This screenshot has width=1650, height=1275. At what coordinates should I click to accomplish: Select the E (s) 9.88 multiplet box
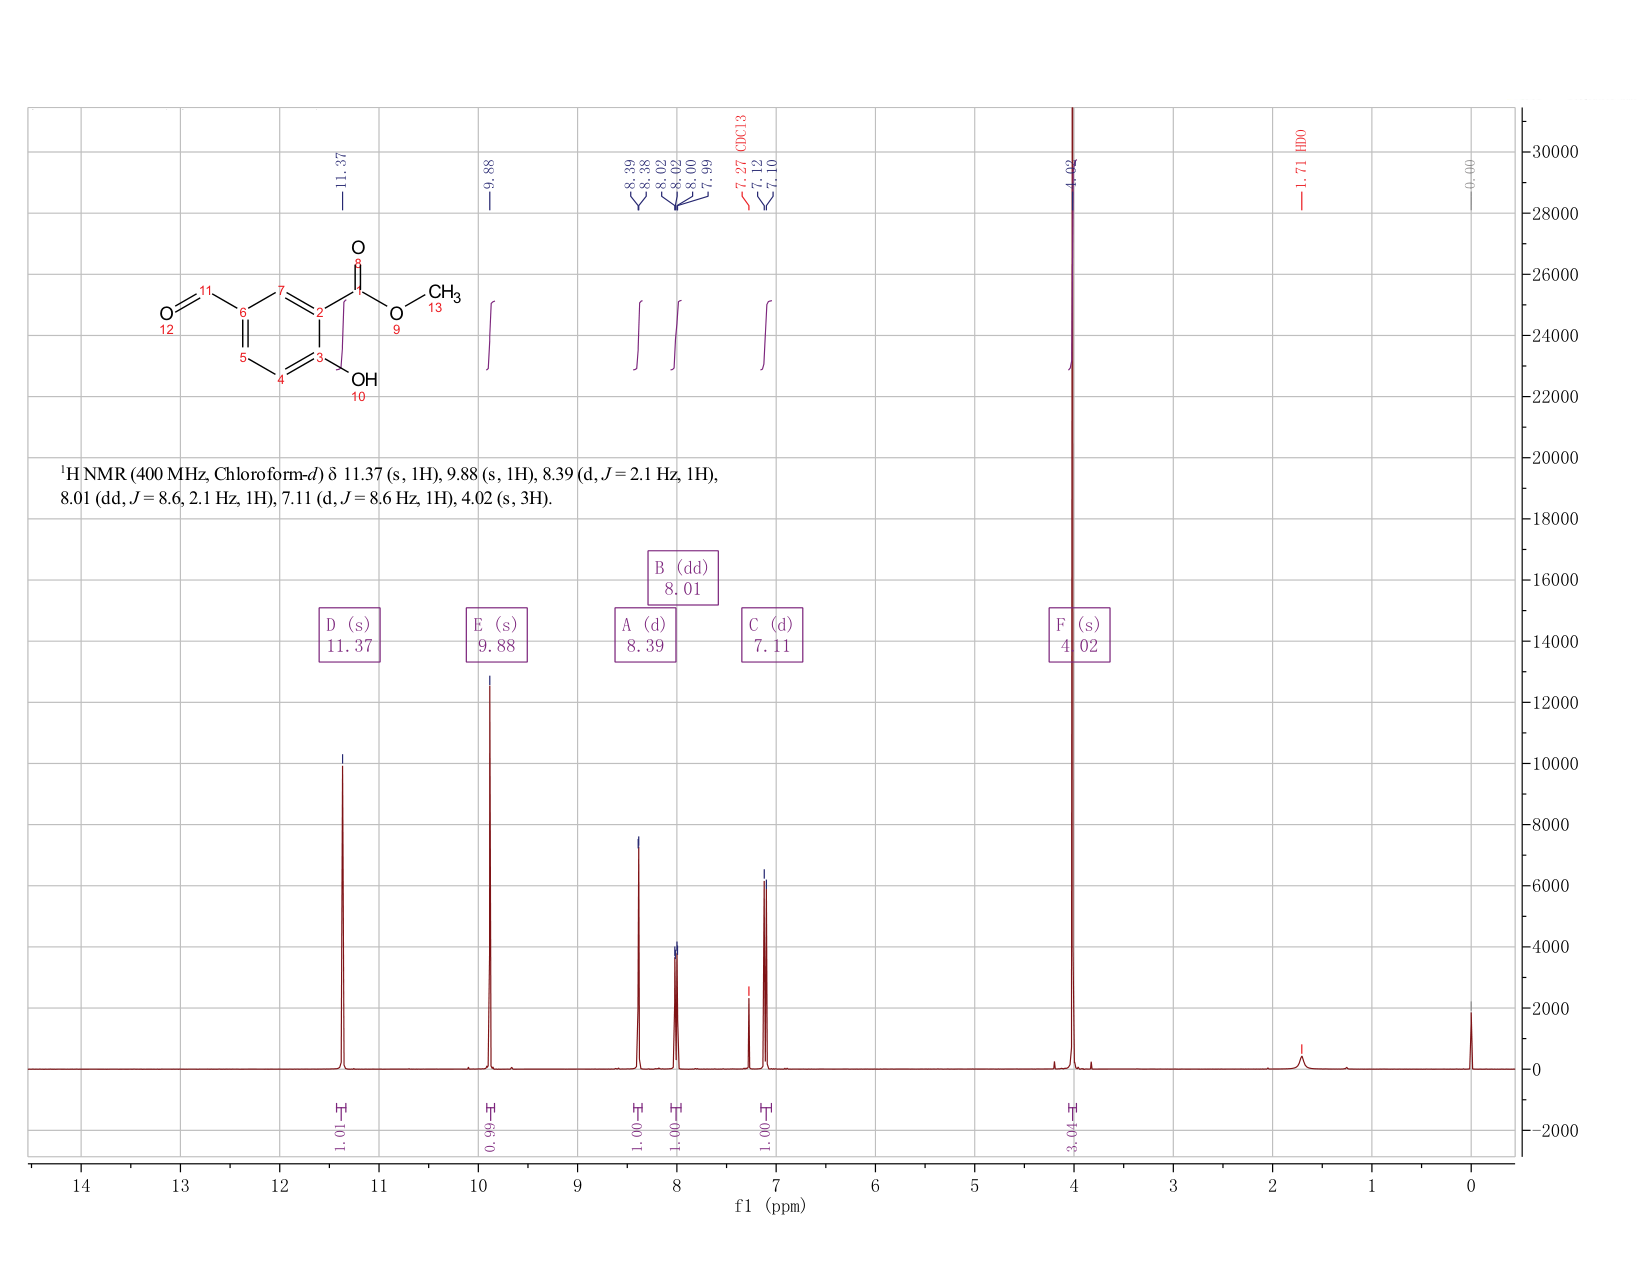[497, 635]
